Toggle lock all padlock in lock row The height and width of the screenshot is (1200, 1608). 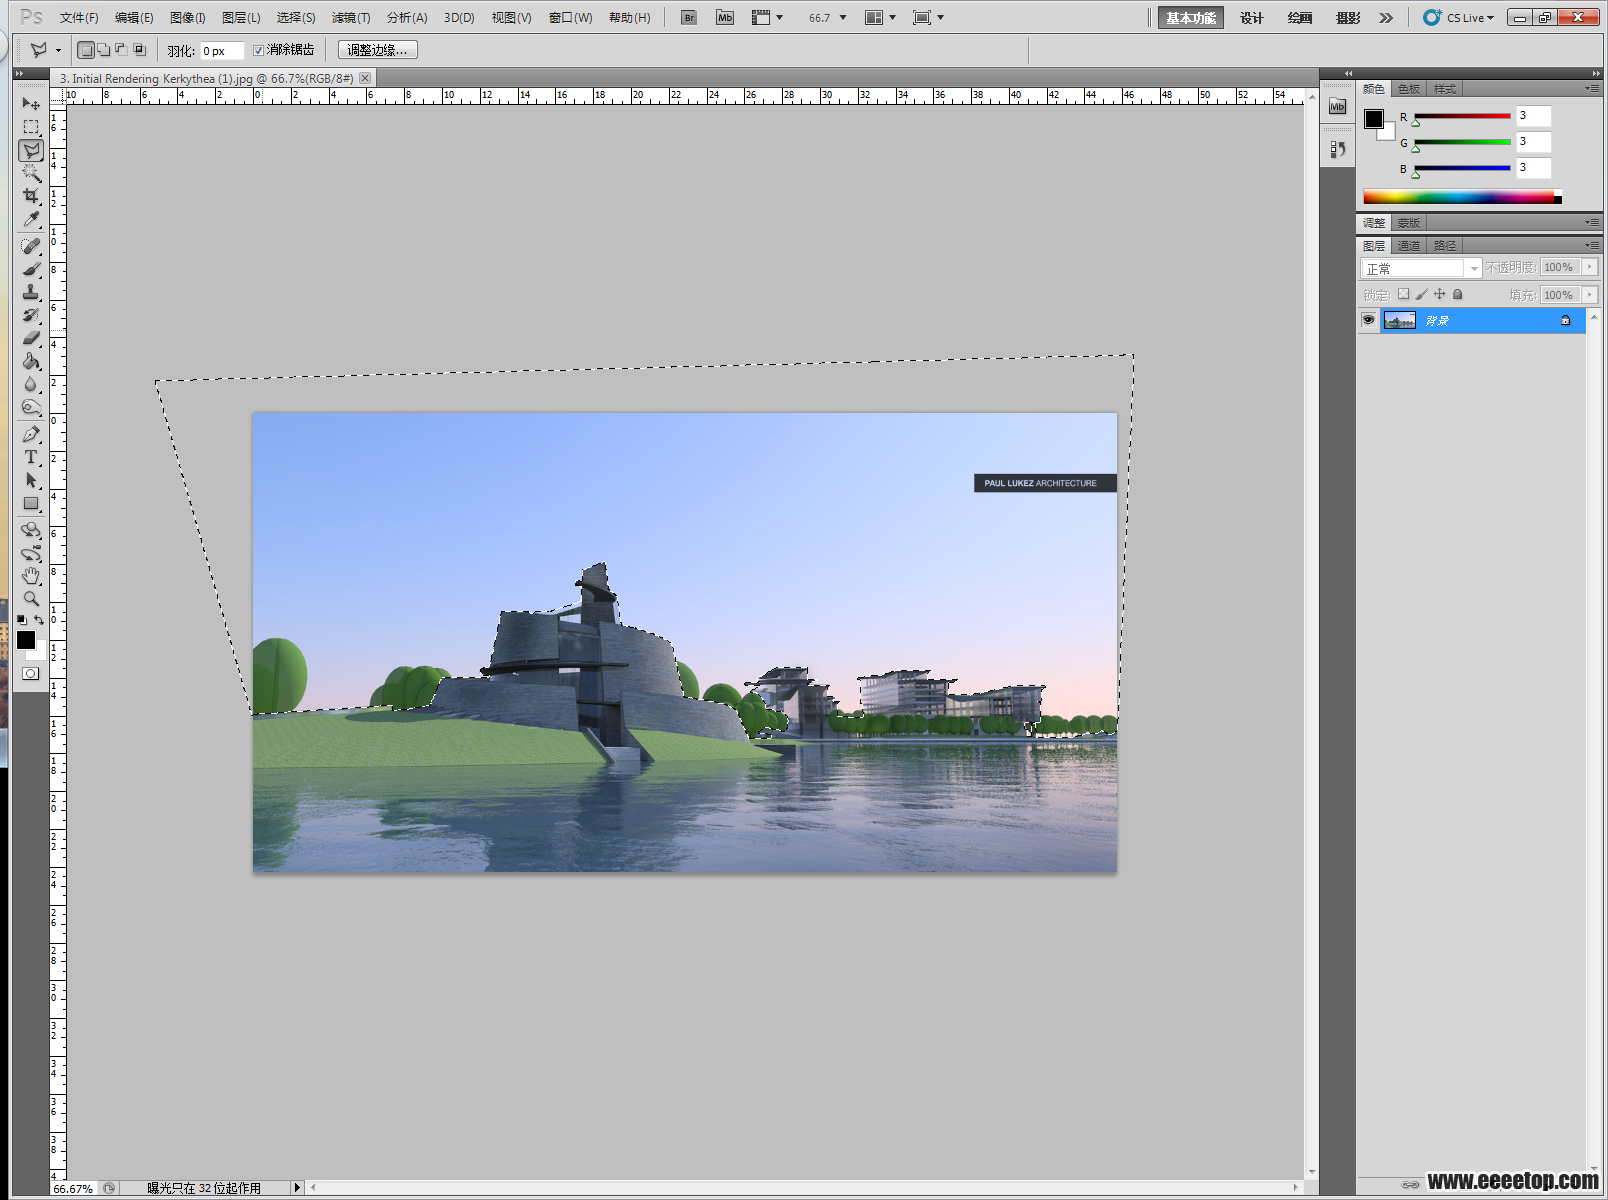pyautogui.click(x=1458, y=294)
